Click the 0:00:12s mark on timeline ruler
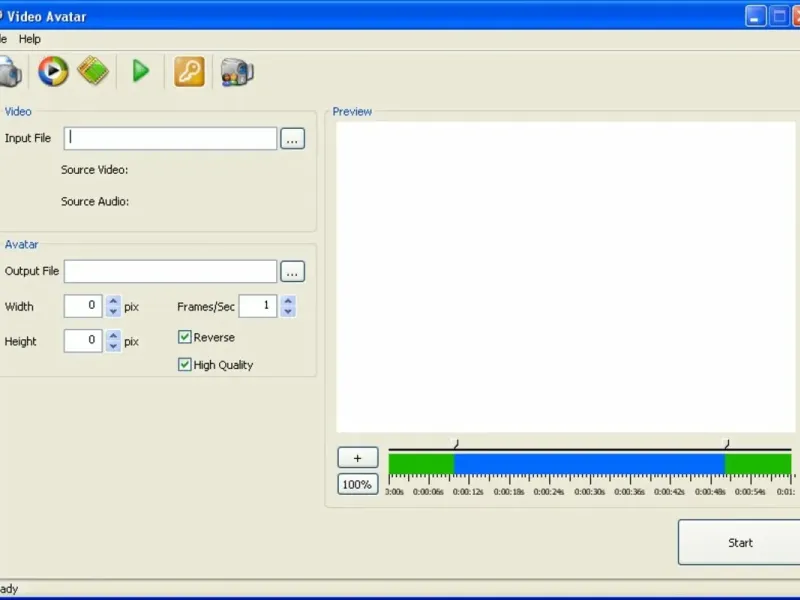800x600 pixels. click(x=468, y=492)
